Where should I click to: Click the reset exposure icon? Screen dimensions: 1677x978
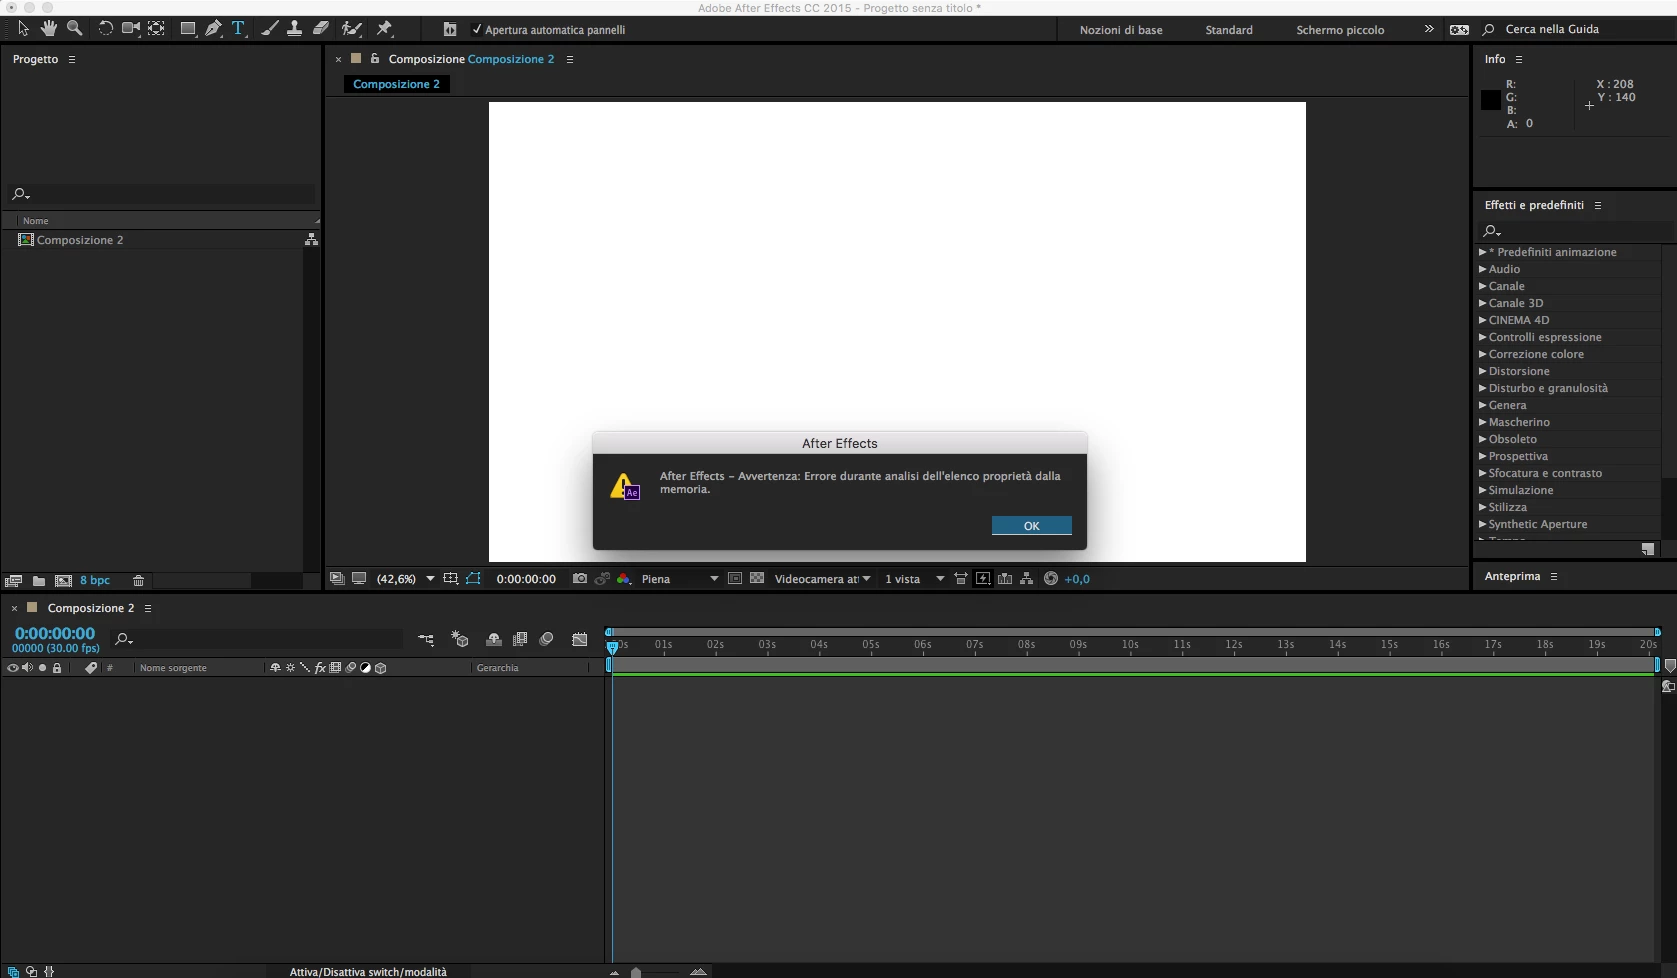point(1051,579)
